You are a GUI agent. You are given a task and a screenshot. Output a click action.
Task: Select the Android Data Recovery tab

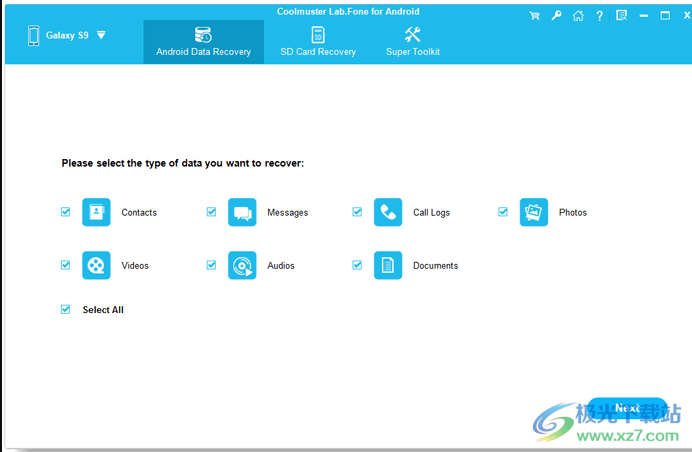coord(203,42)
